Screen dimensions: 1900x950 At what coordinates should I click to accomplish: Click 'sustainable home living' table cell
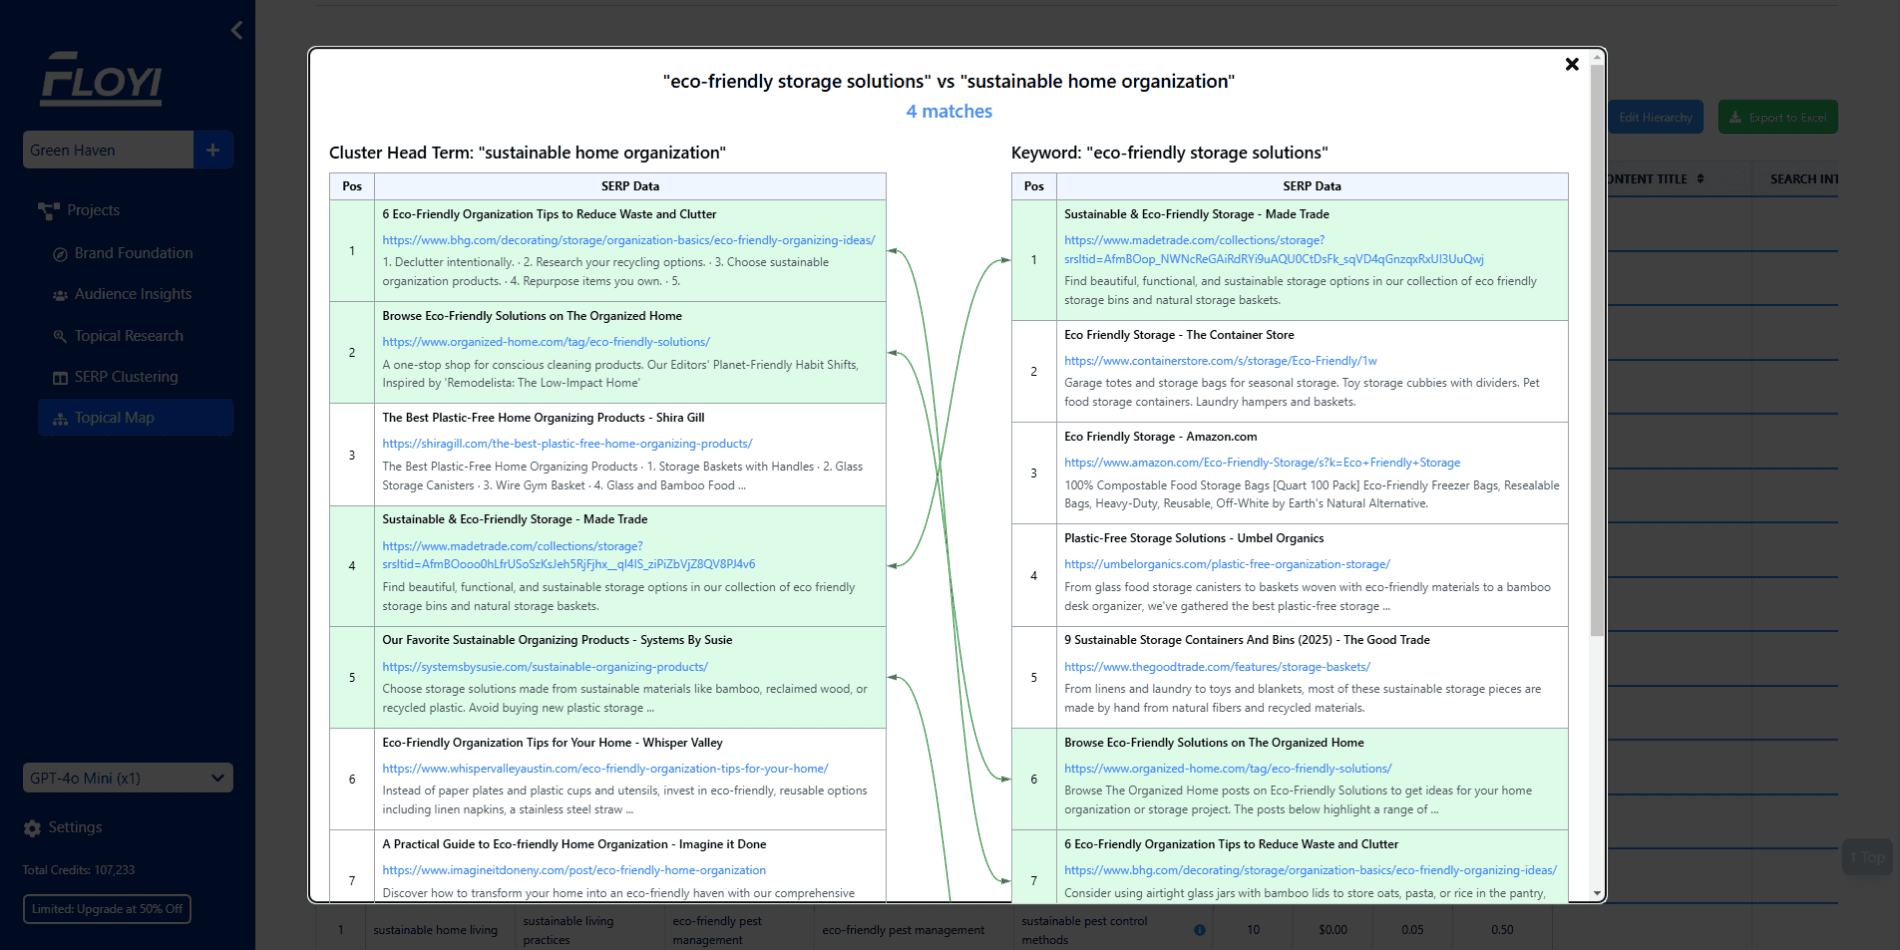pyautogui.click(x=435, y=930)
